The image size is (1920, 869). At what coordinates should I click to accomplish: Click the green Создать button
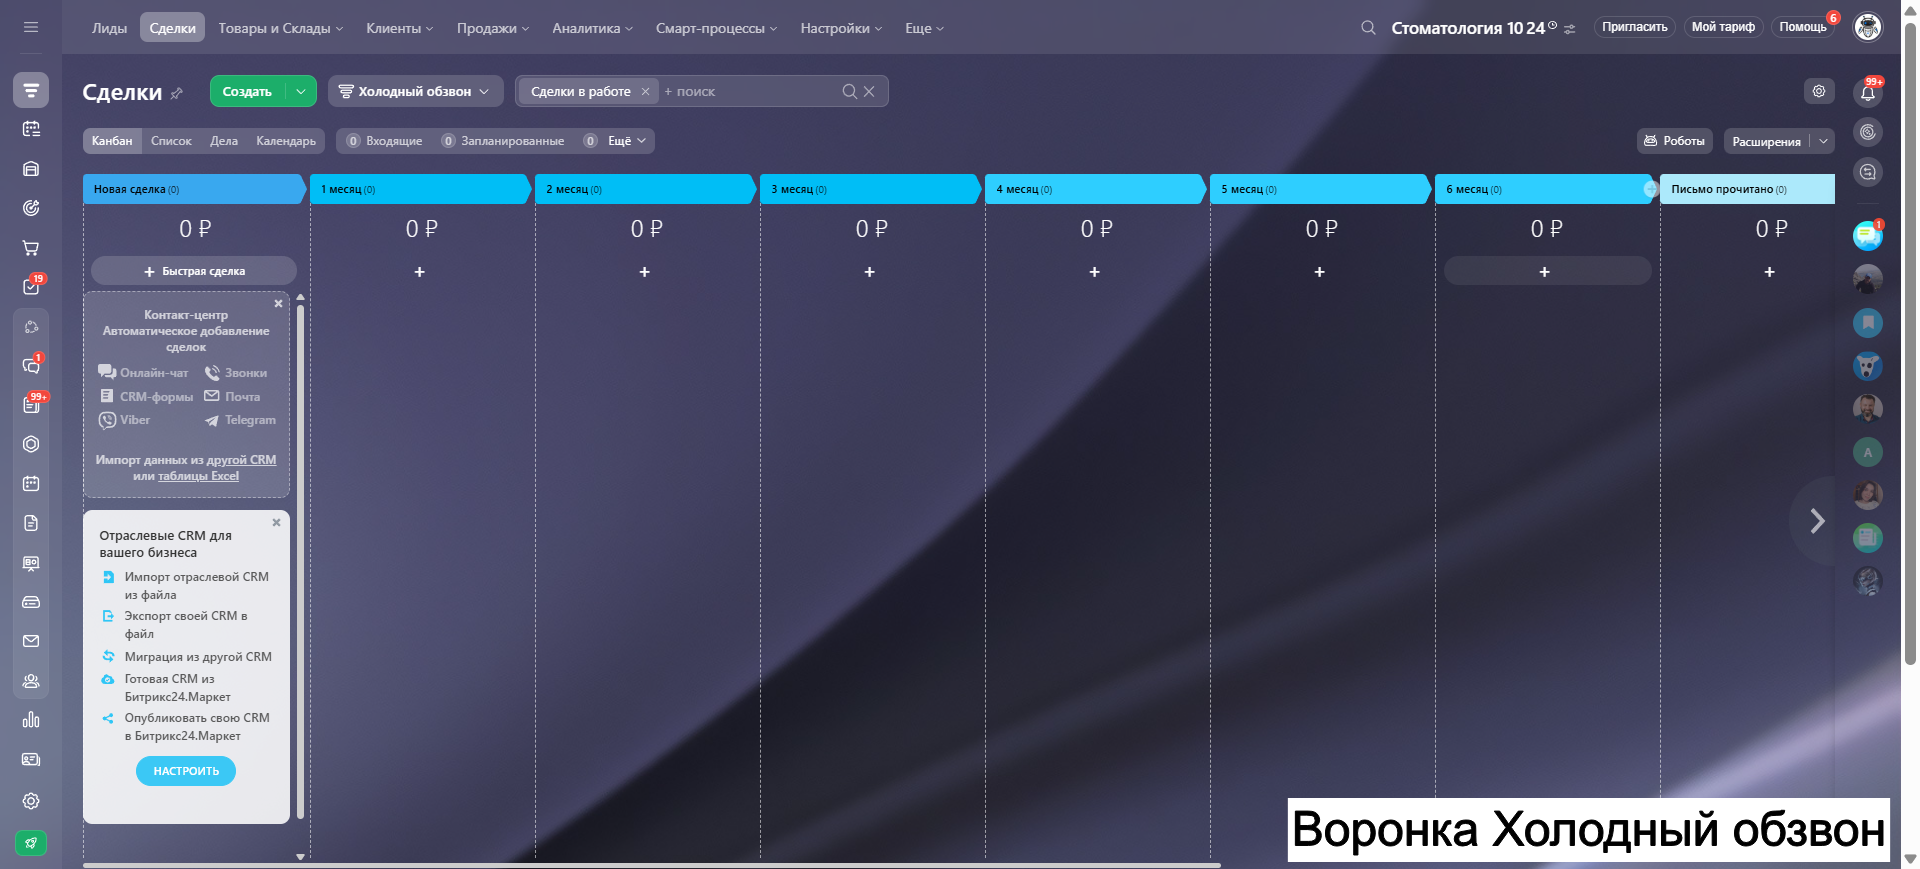pos(247,91)
